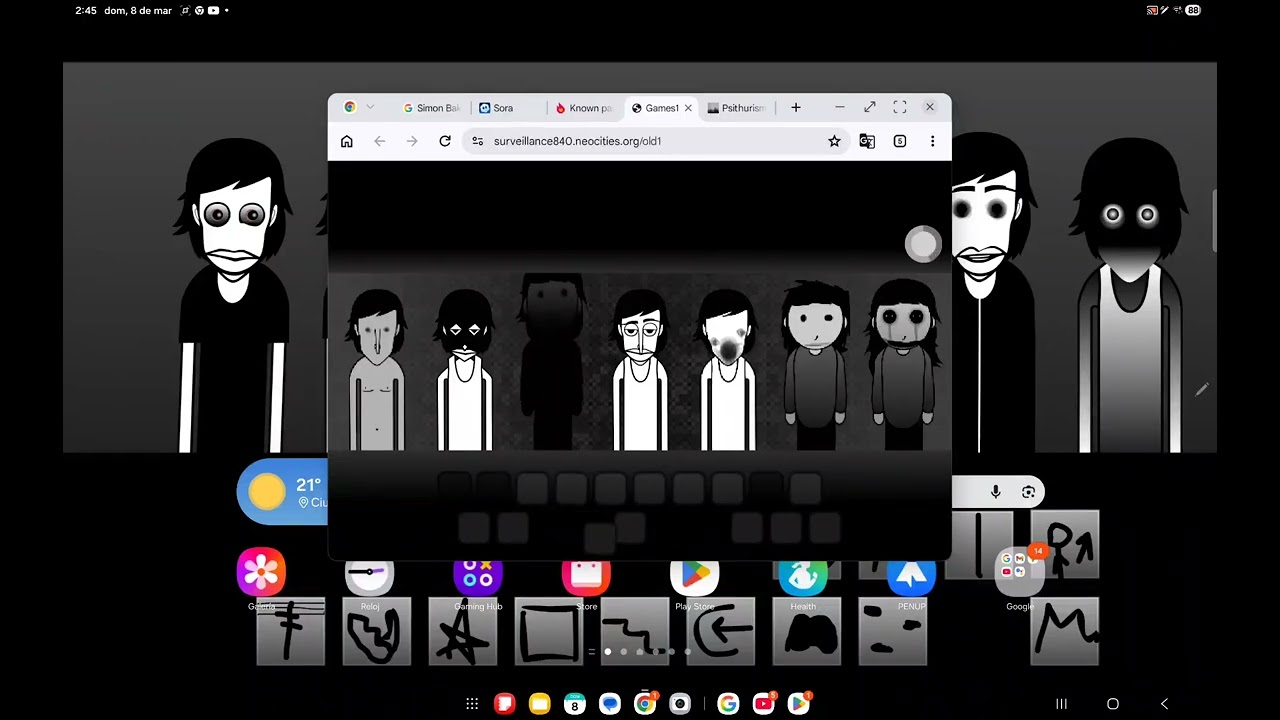Pick the square outline sound tile
Screen dimensions: 1280x720
[549, 634]
